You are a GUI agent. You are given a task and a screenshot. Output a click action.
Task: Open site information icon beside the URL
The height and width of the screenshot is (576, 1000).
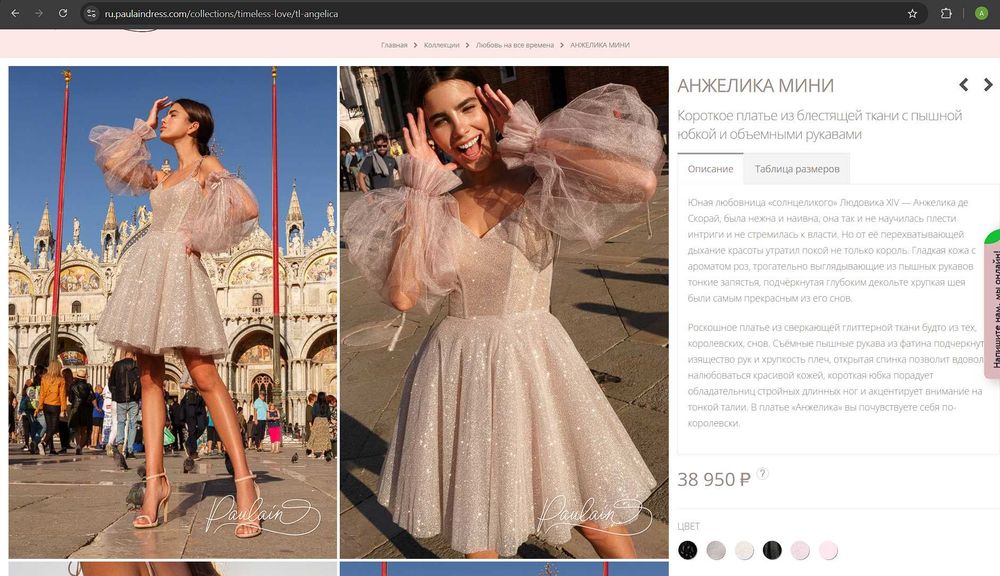click(x=91, y=13)
